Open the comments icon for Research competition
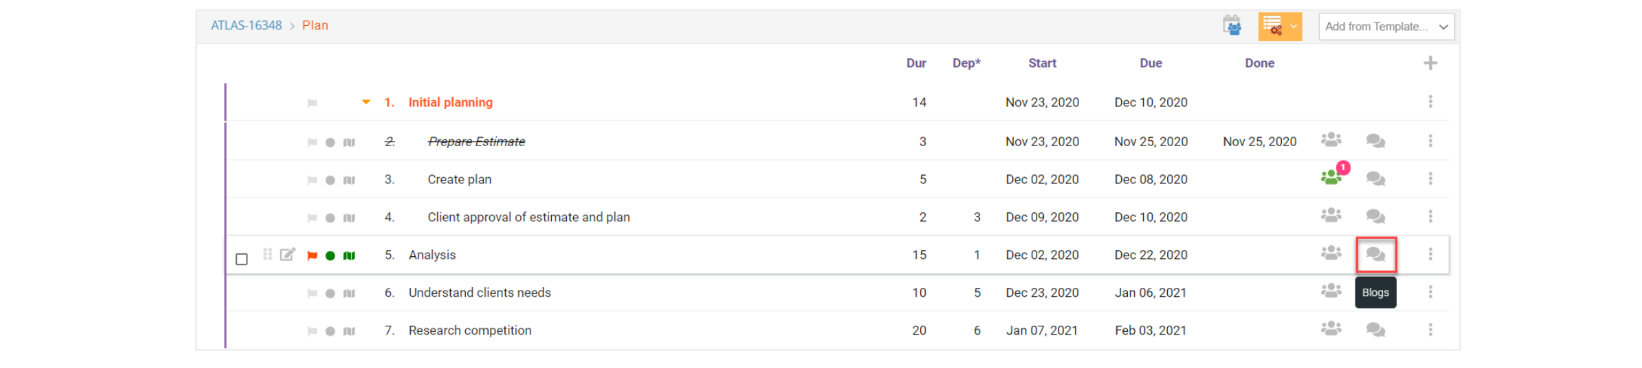This screenshot has height=368, width=1642. pyautogui.click(x=1375, y=330)
